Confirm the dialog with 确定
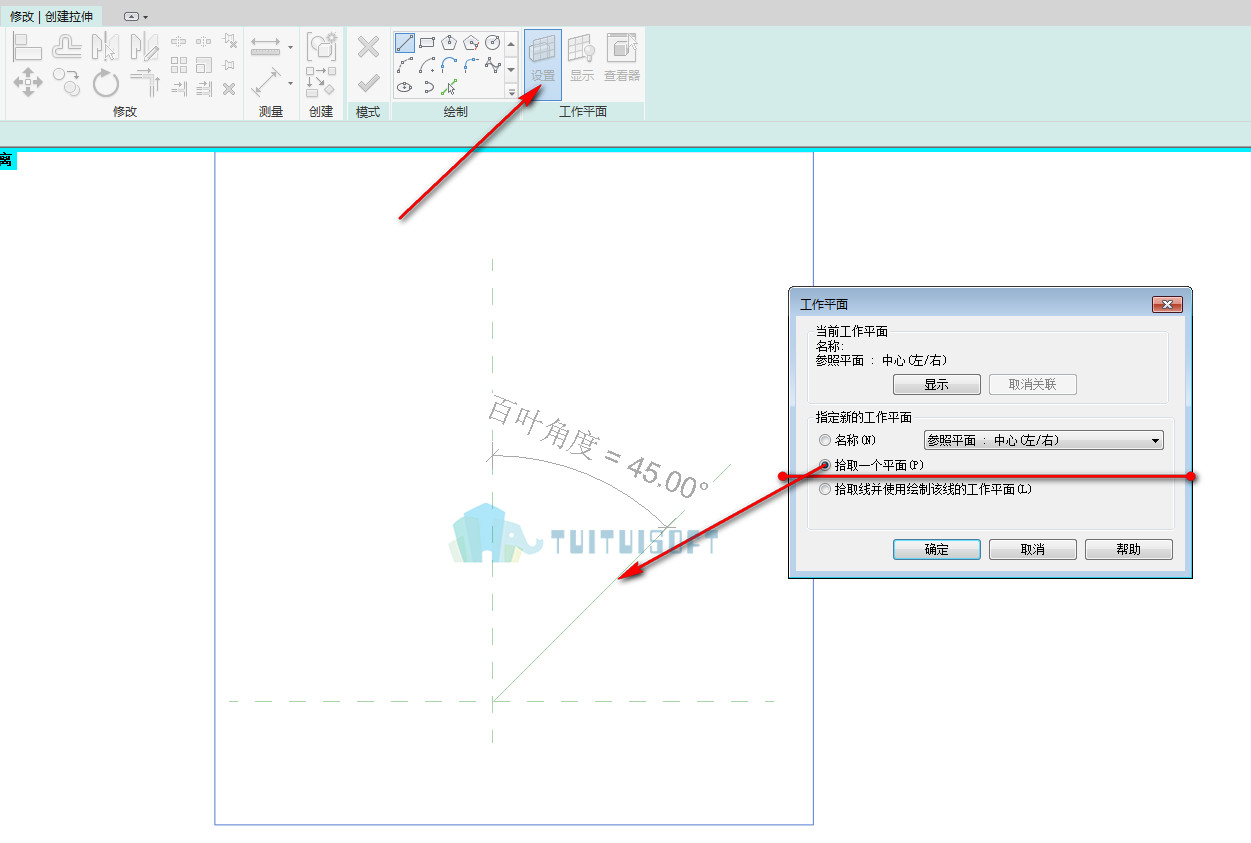Screen dimensions: 1251x843 point(937,549)
